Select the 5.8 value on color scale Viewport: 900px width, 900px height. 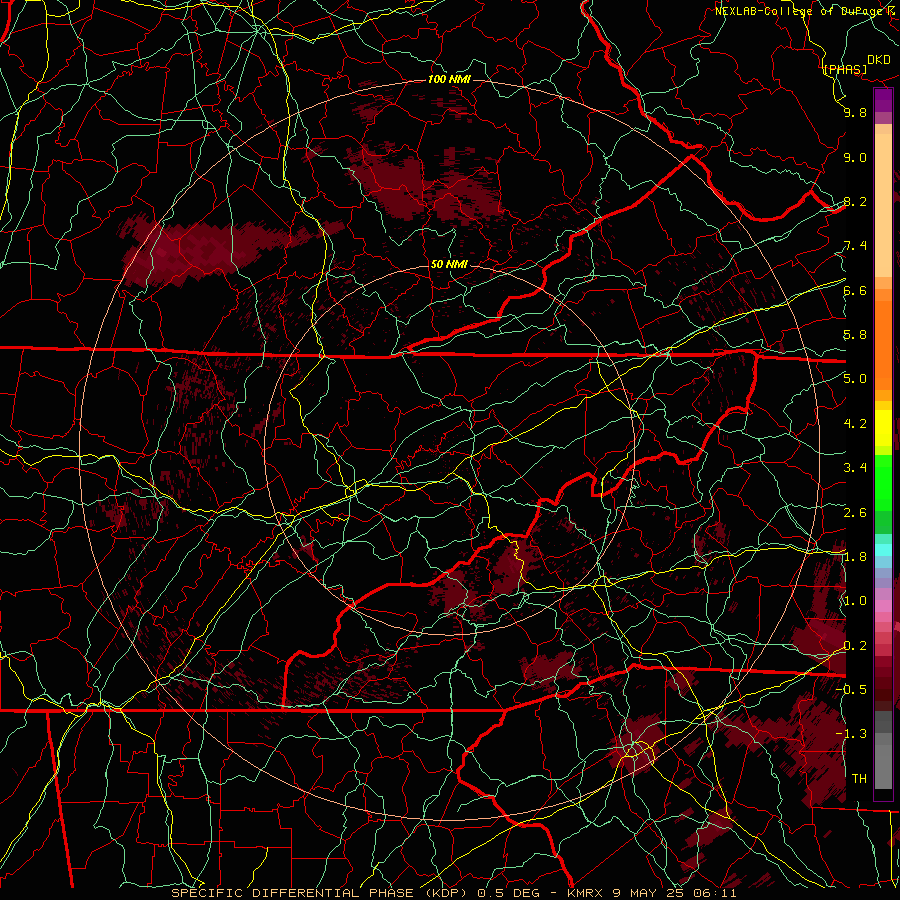pyautogui.click(x=855, y=335)
